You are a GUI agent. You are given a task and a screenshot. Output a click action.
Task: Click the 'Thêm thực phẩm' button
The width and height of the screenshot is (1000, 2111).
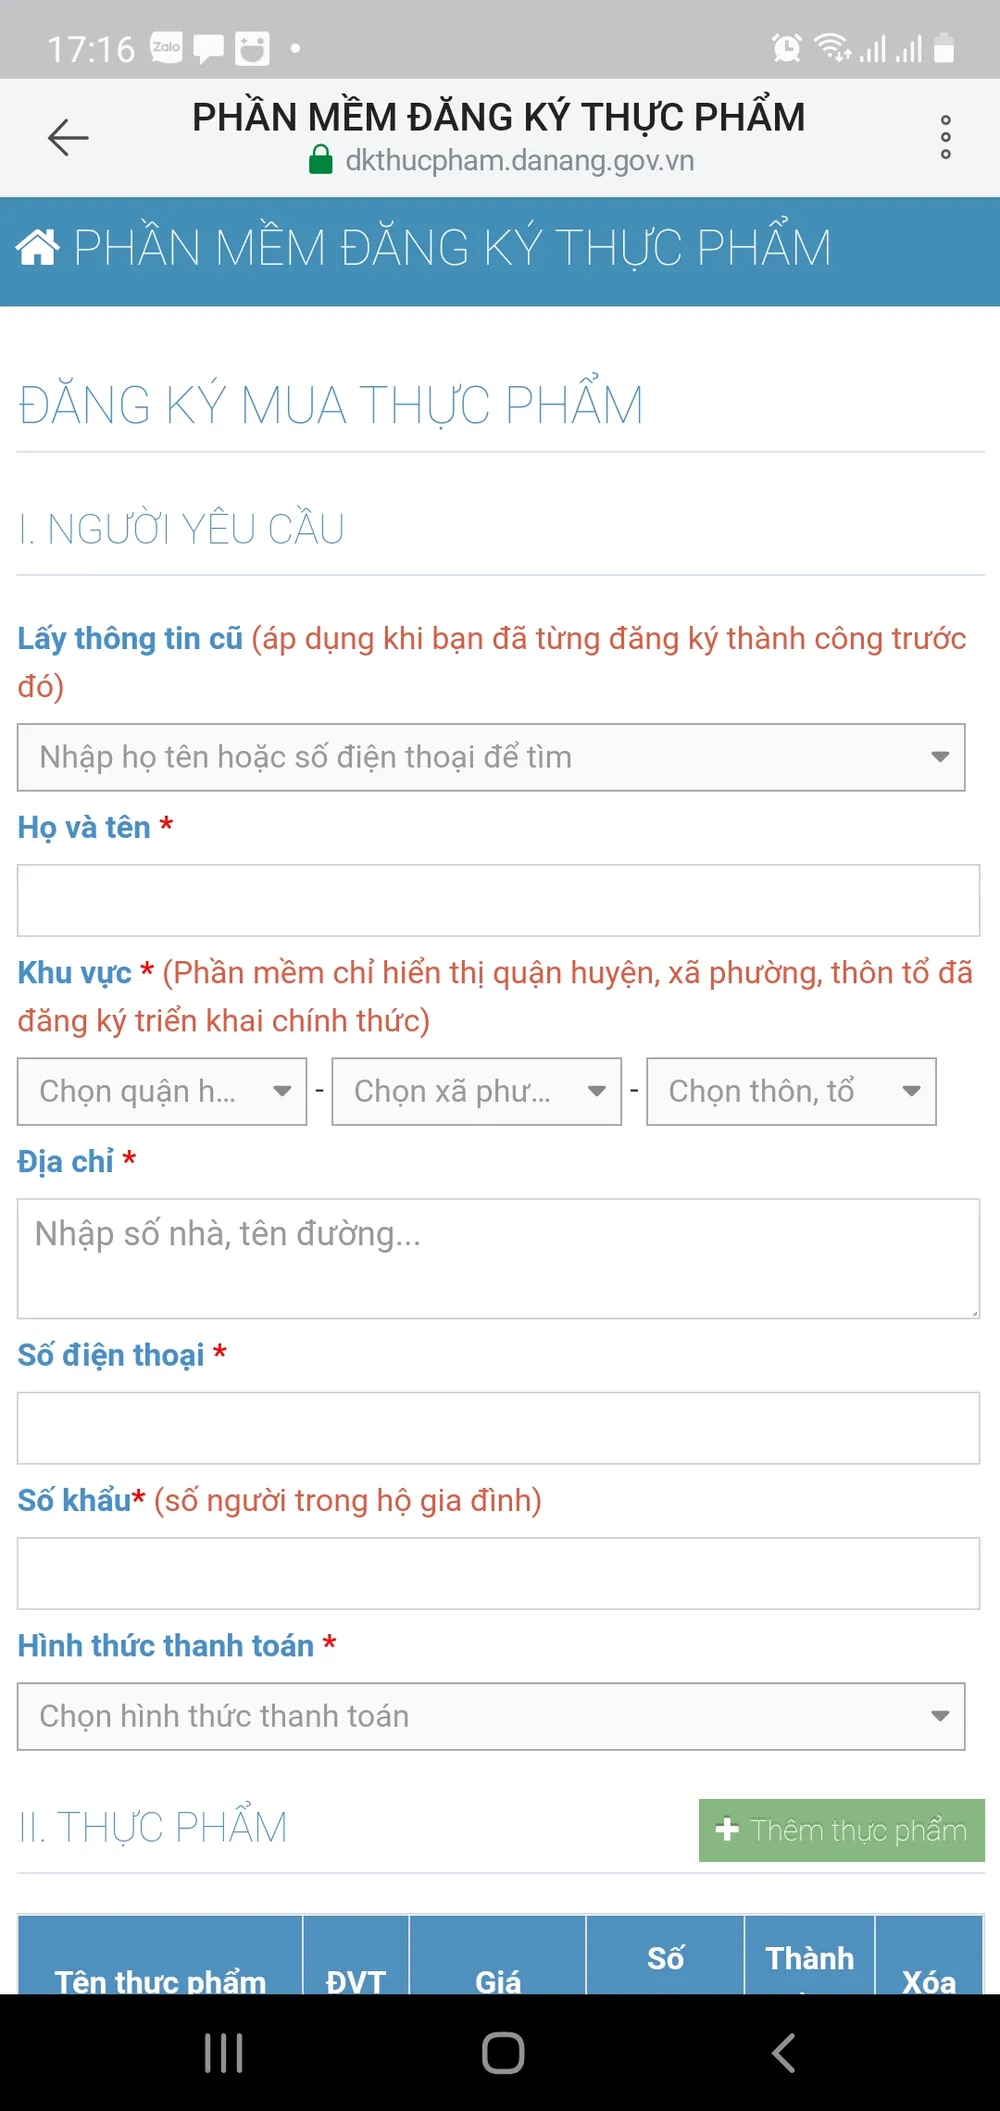point(841,1830)
